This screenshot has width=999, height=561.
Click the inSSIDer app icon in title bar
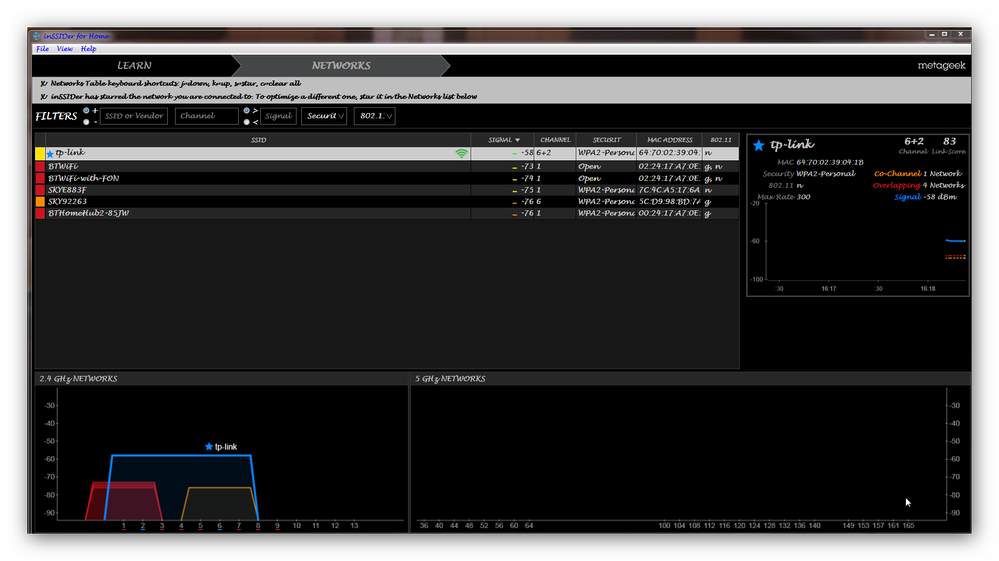point(37,36)
